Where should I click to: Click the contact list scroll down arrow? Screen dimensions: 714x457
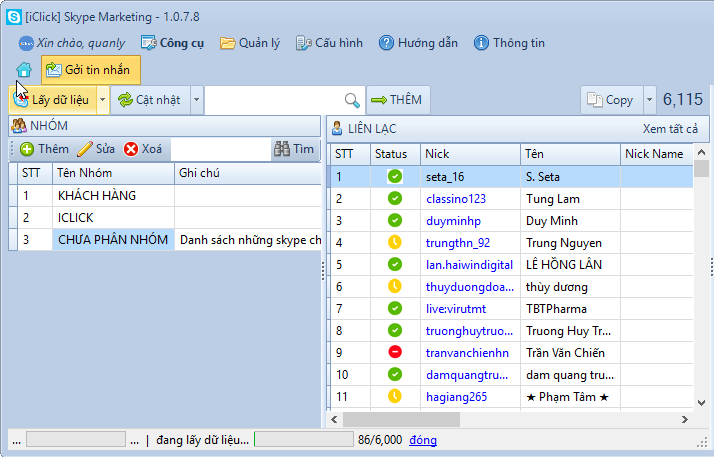click(x=702, y=403)
